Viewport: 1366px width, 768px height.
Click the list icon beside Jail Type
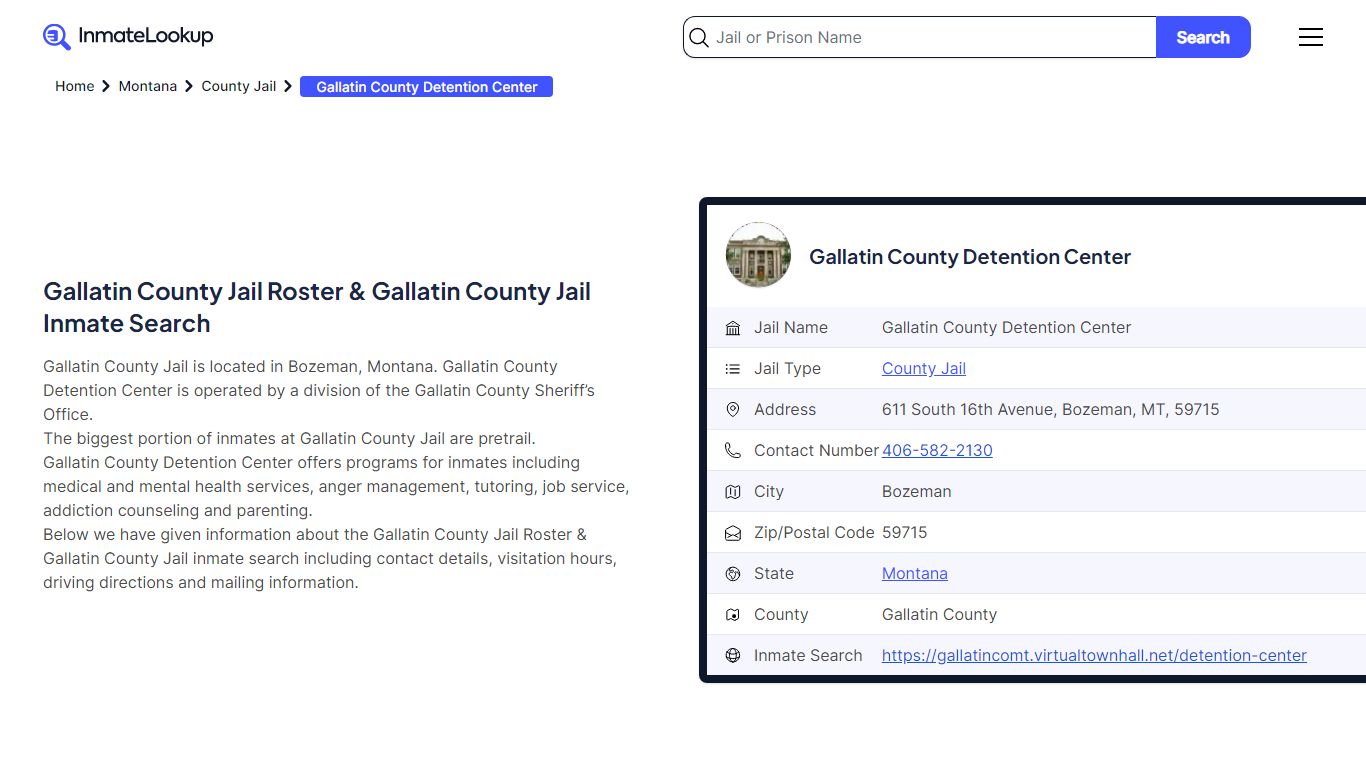pyautogui.click(x=733, y=369)
